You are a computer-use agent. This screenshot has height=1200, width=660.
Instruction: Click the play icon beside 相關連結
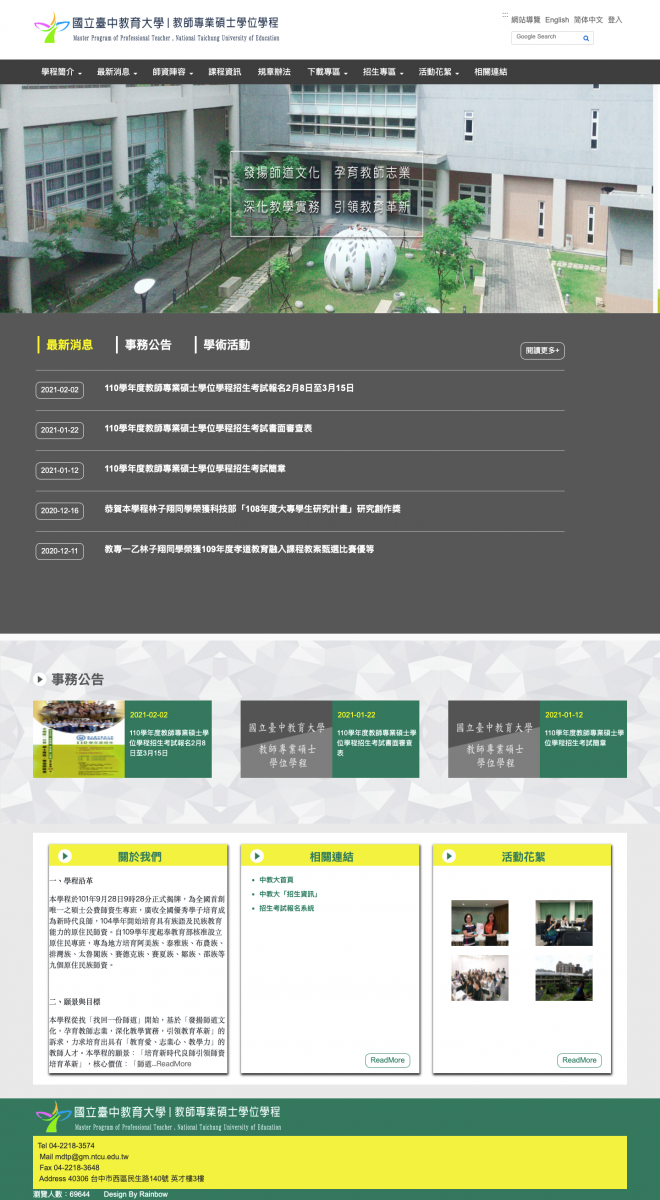[257, 856]
